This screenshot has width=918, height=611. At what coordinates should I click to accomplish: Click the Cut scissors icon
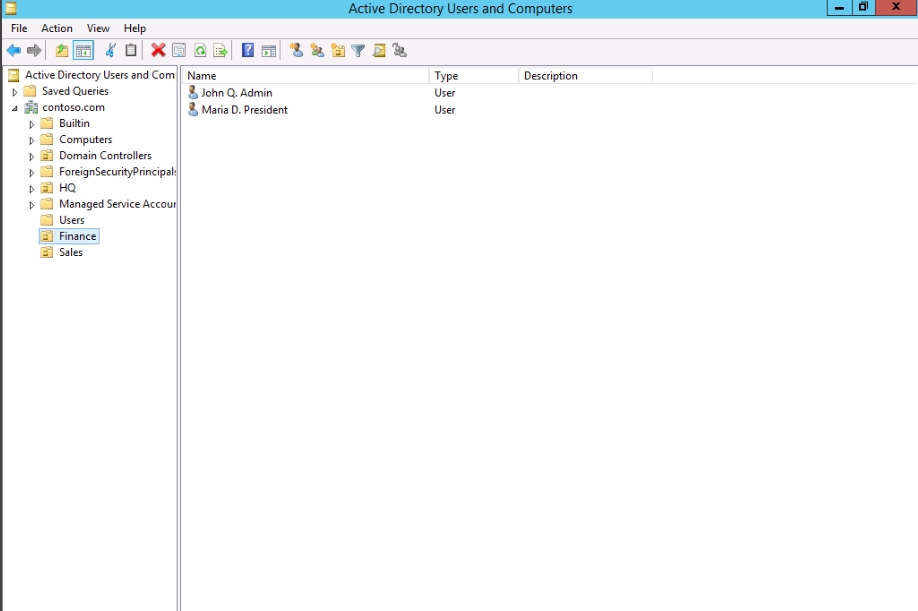click(x=110, y=51)
